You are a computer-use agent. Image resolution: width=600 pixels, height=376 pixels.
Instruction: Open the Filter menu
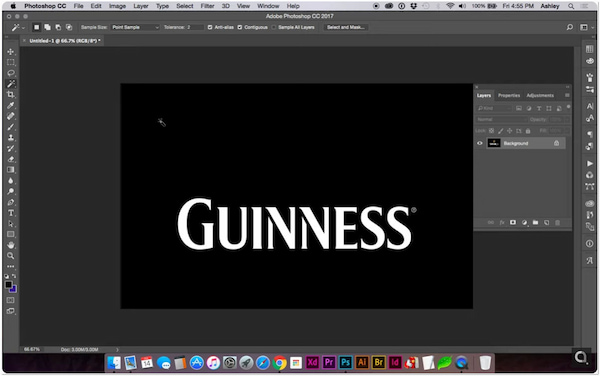[207, 6]
